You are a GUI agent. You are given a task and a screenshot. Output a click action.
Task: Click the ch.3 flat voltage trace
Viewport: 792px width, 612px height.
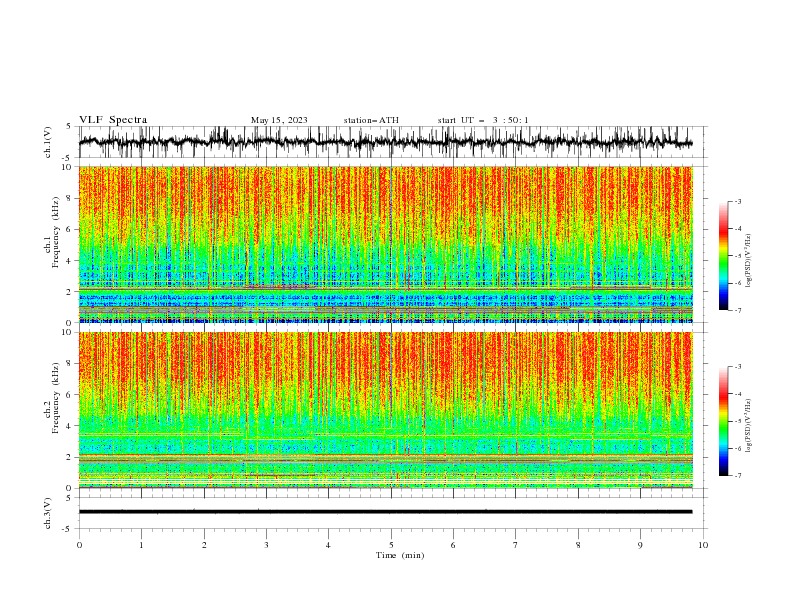[385, 512]
